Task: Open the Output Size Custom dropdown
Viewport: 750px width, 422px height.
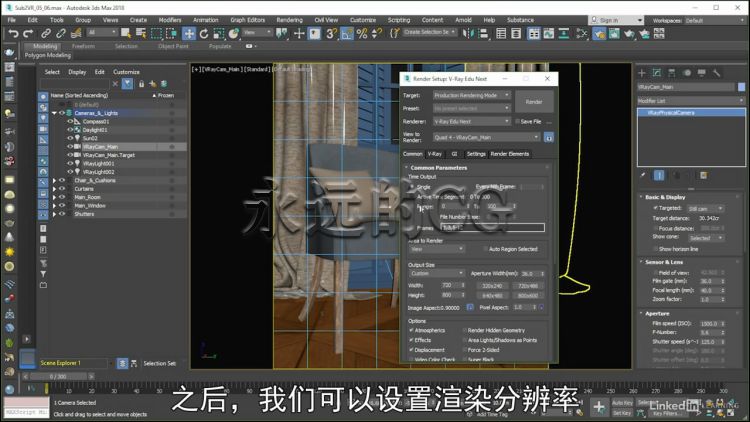Action: pyautogui.click(x=437, y=273)
